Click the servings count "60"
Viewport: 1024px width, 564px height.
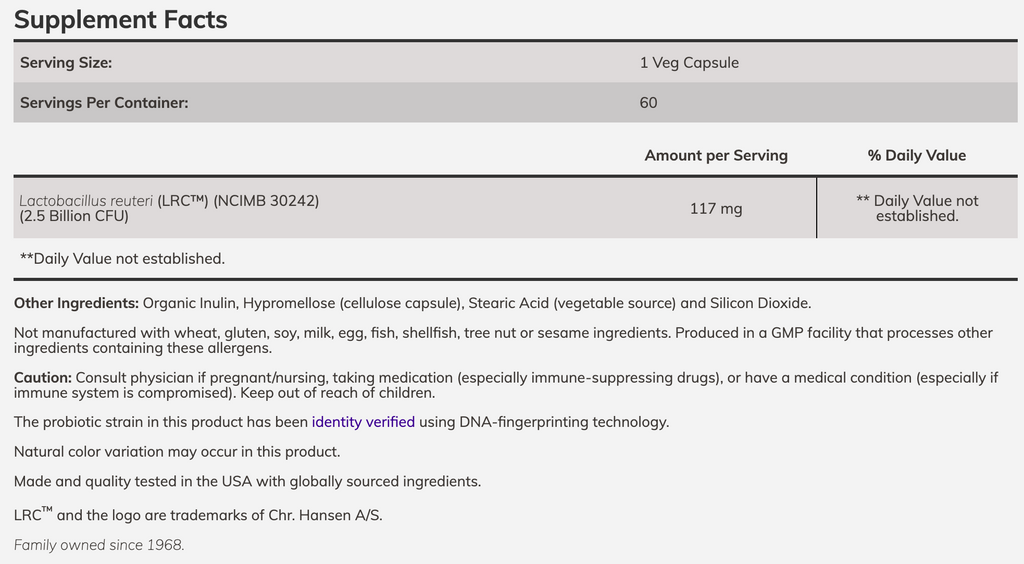click(649, 103)
